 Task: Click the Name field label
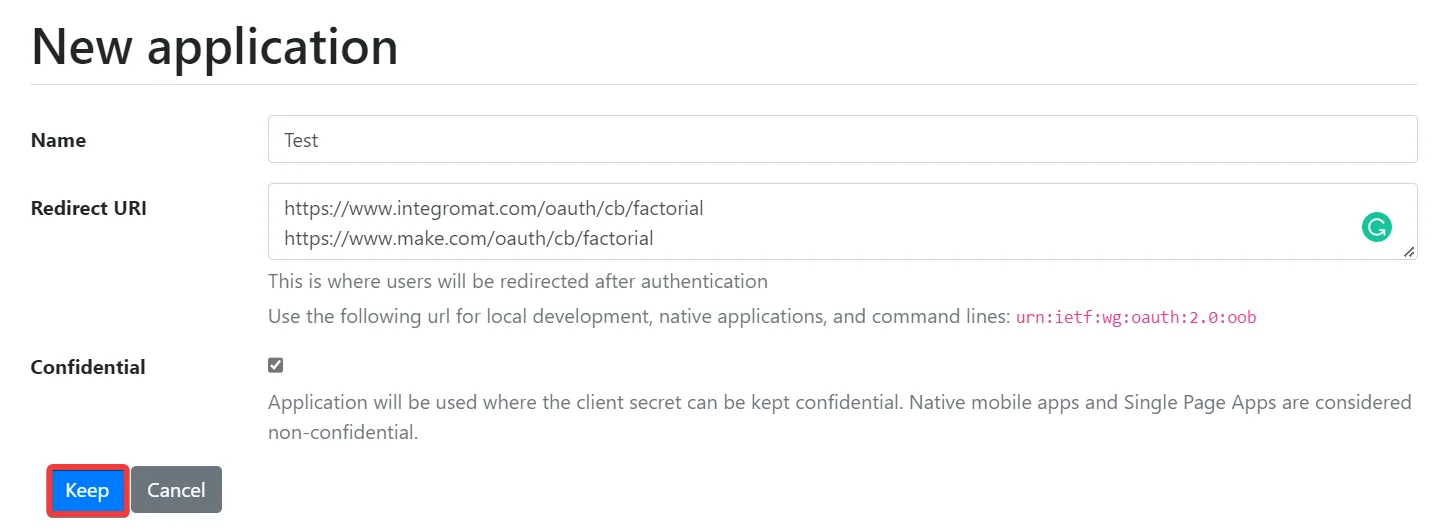[58, 140]
